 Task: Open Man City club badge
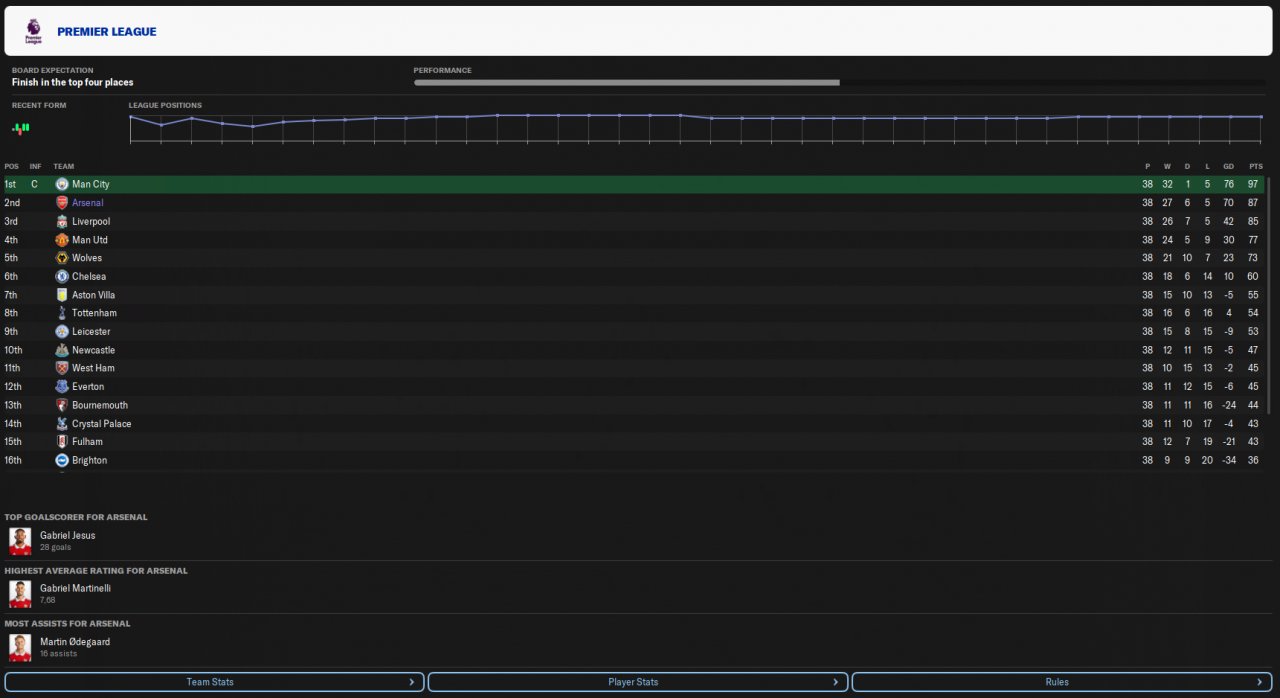[62, 184]
